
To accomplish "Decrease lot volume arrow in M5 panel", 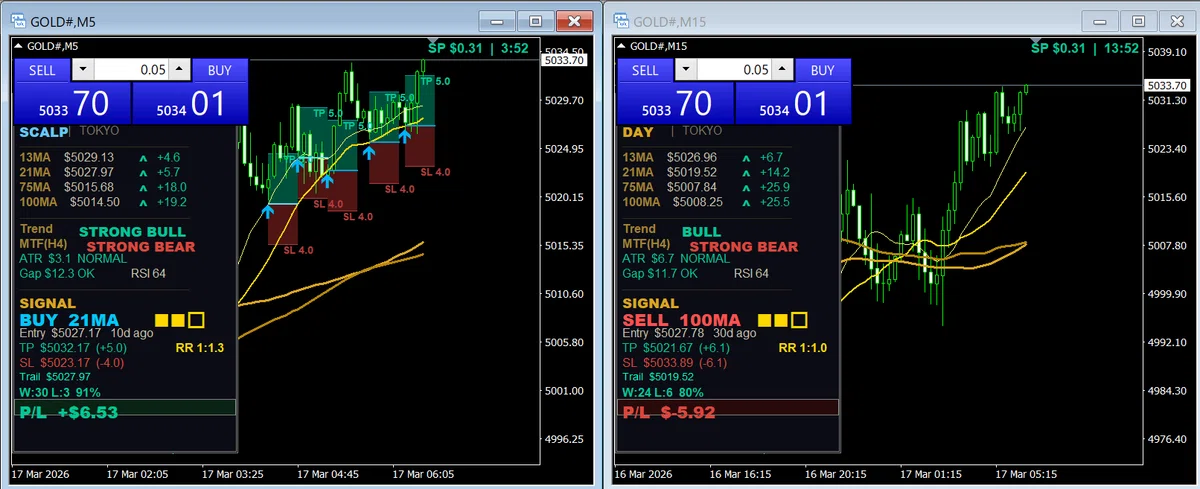I will (83, 70).
